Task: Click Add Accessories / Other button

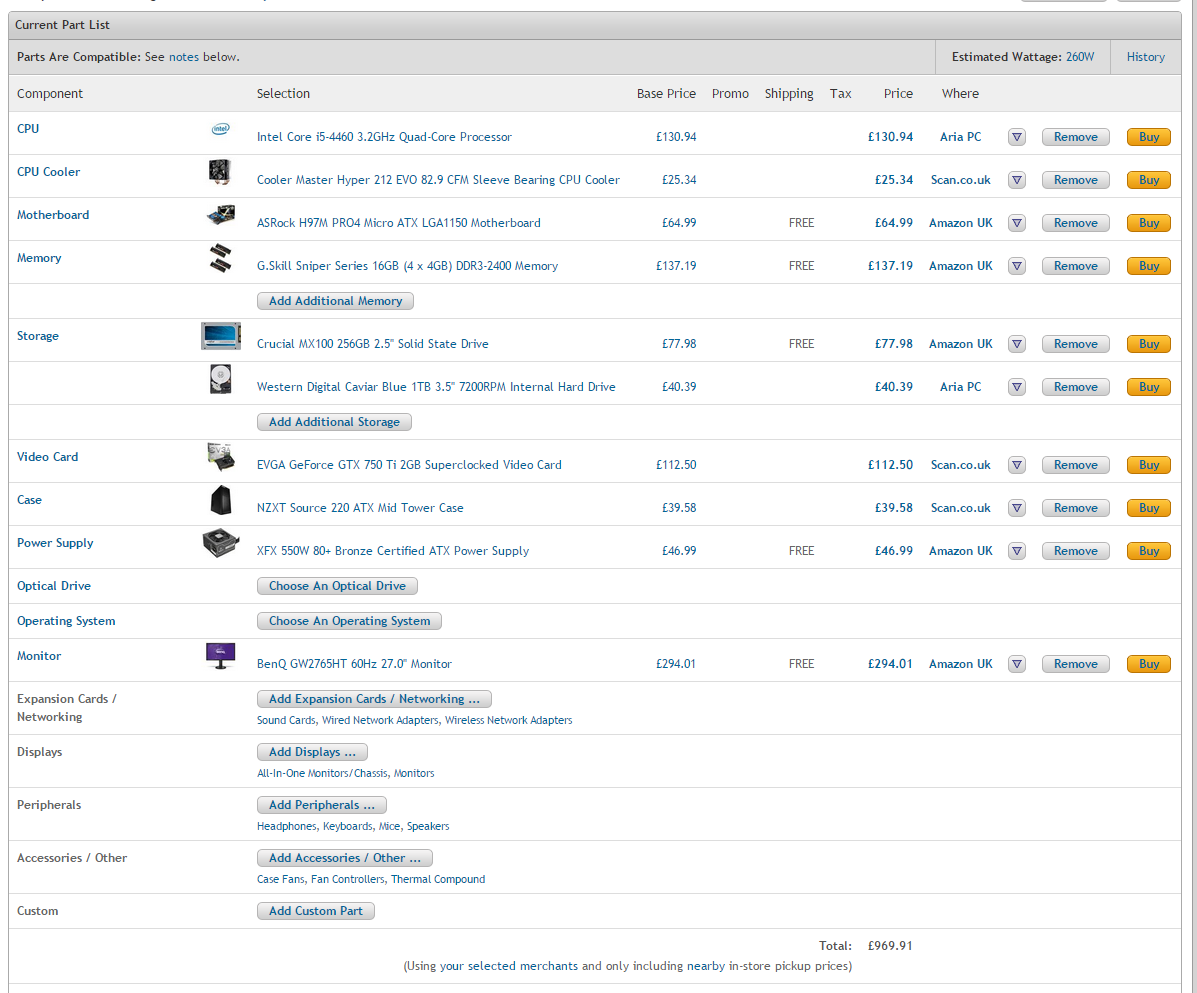Action: [x=345, y=858]
